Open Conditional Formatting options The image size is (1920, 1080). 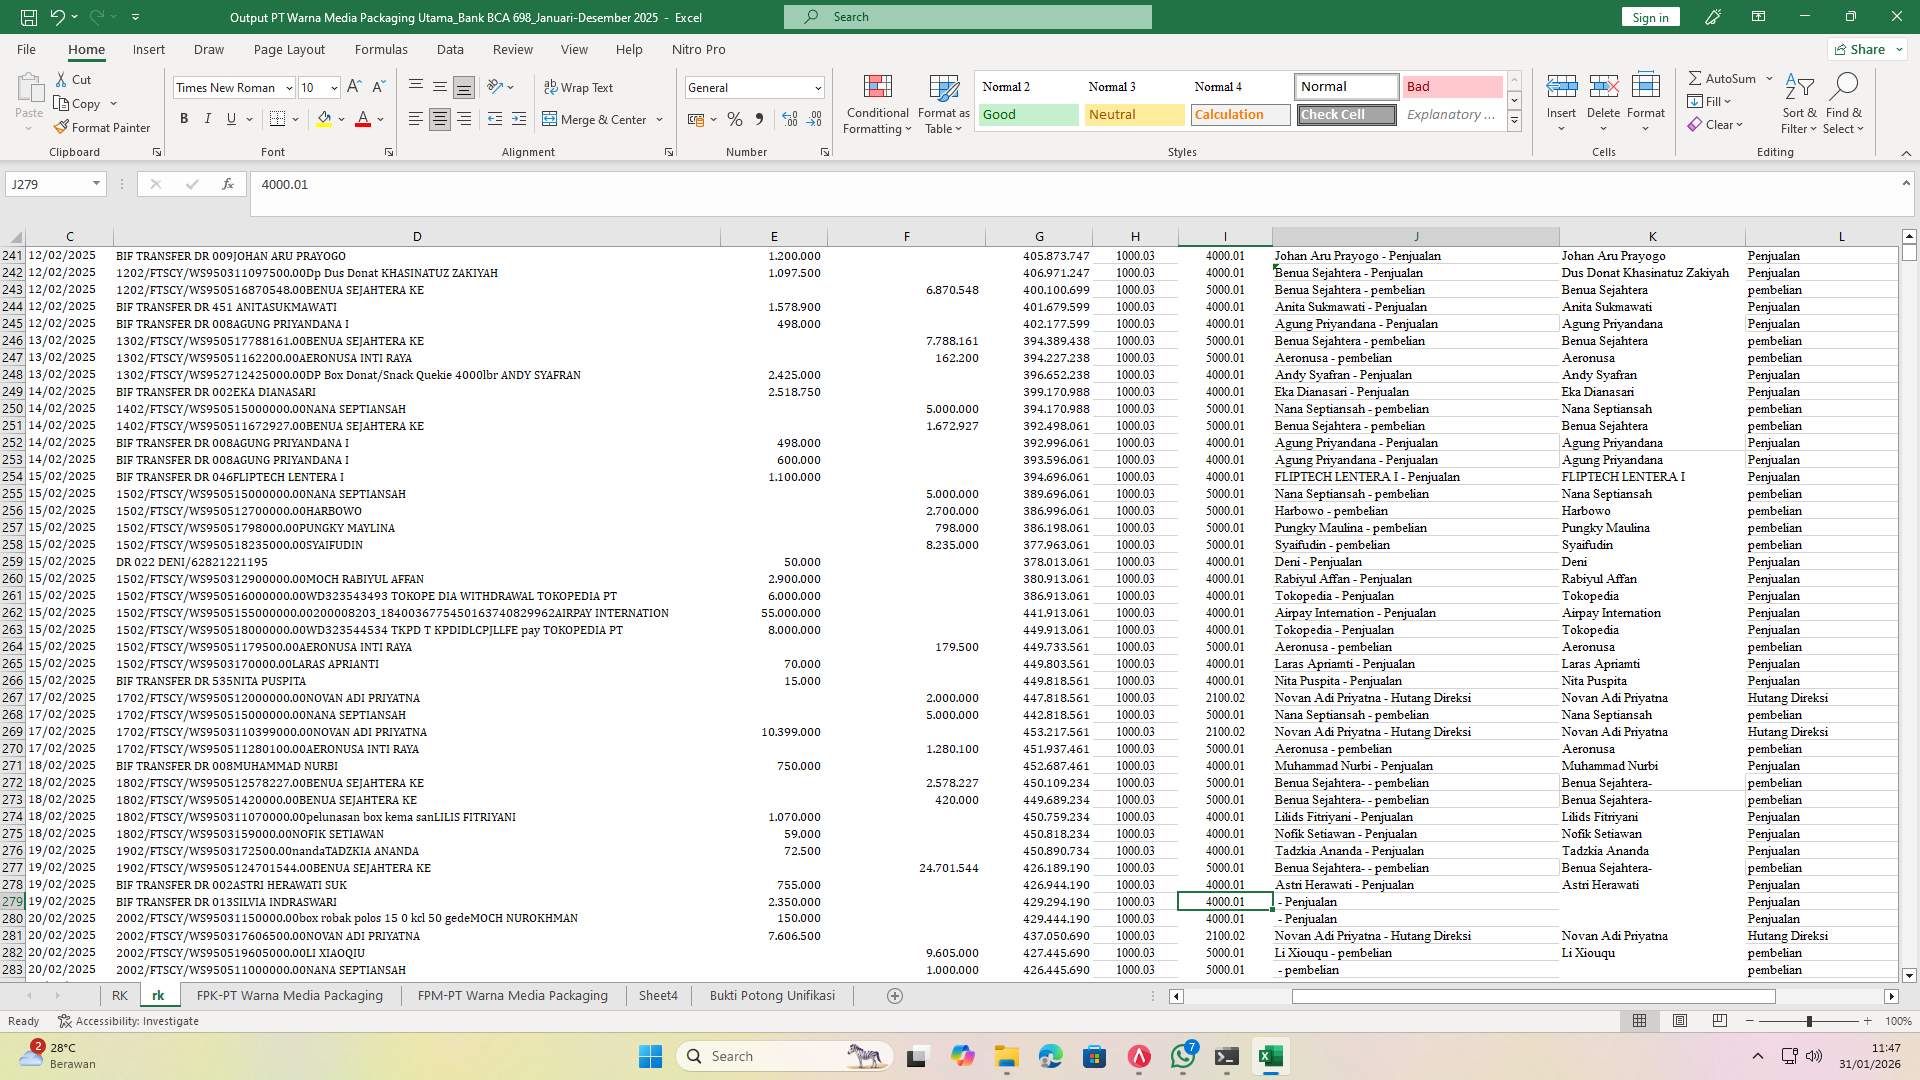pyautogui.click(x=877, y=104)
